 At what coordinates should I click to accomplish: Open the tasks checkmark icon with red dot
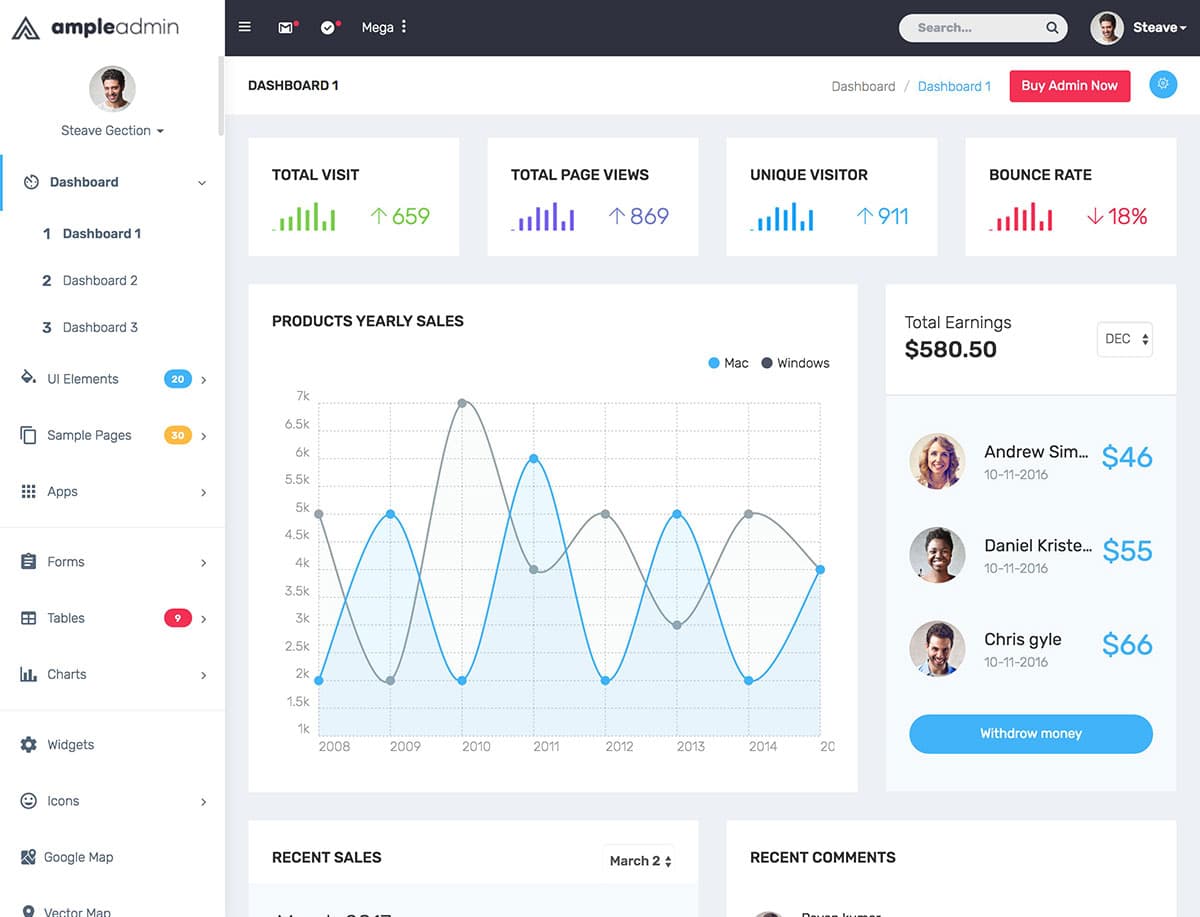tap(329, 27)
